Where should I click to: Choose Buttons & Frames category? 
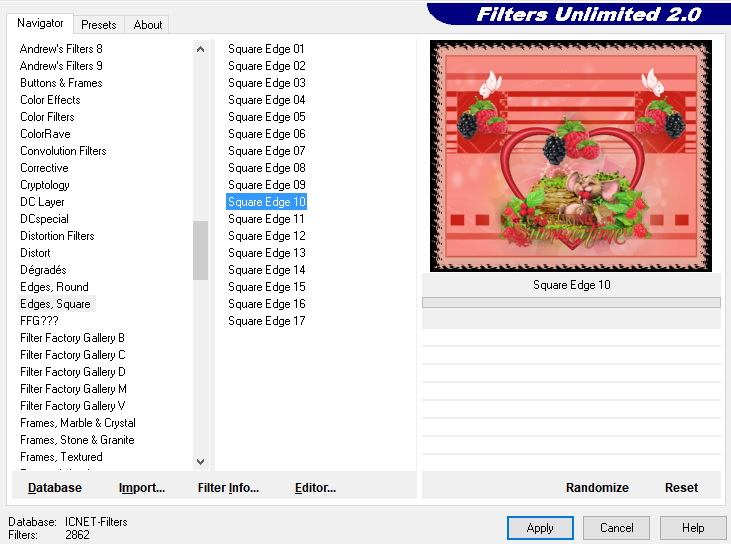[x=61, y=83]
